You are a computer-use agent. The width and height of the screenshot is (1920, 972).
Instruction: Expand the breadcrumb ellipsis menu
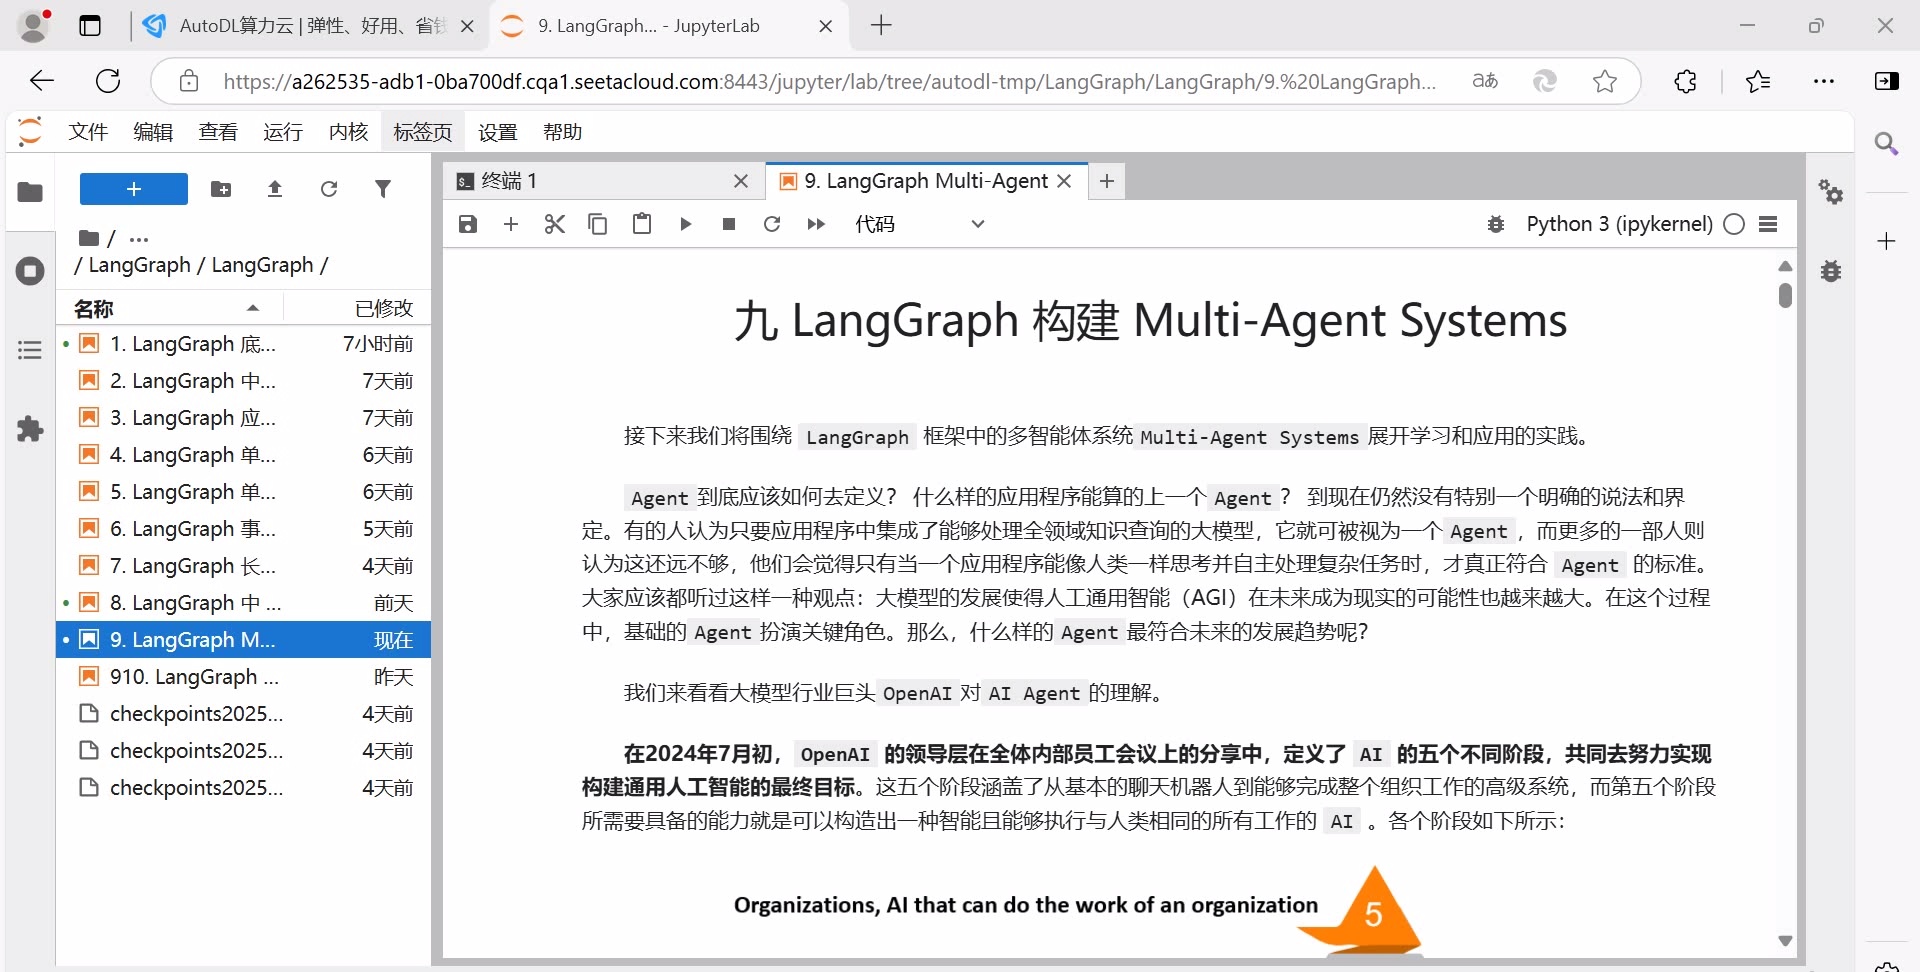pyautogui.click(x=139, y=239)
